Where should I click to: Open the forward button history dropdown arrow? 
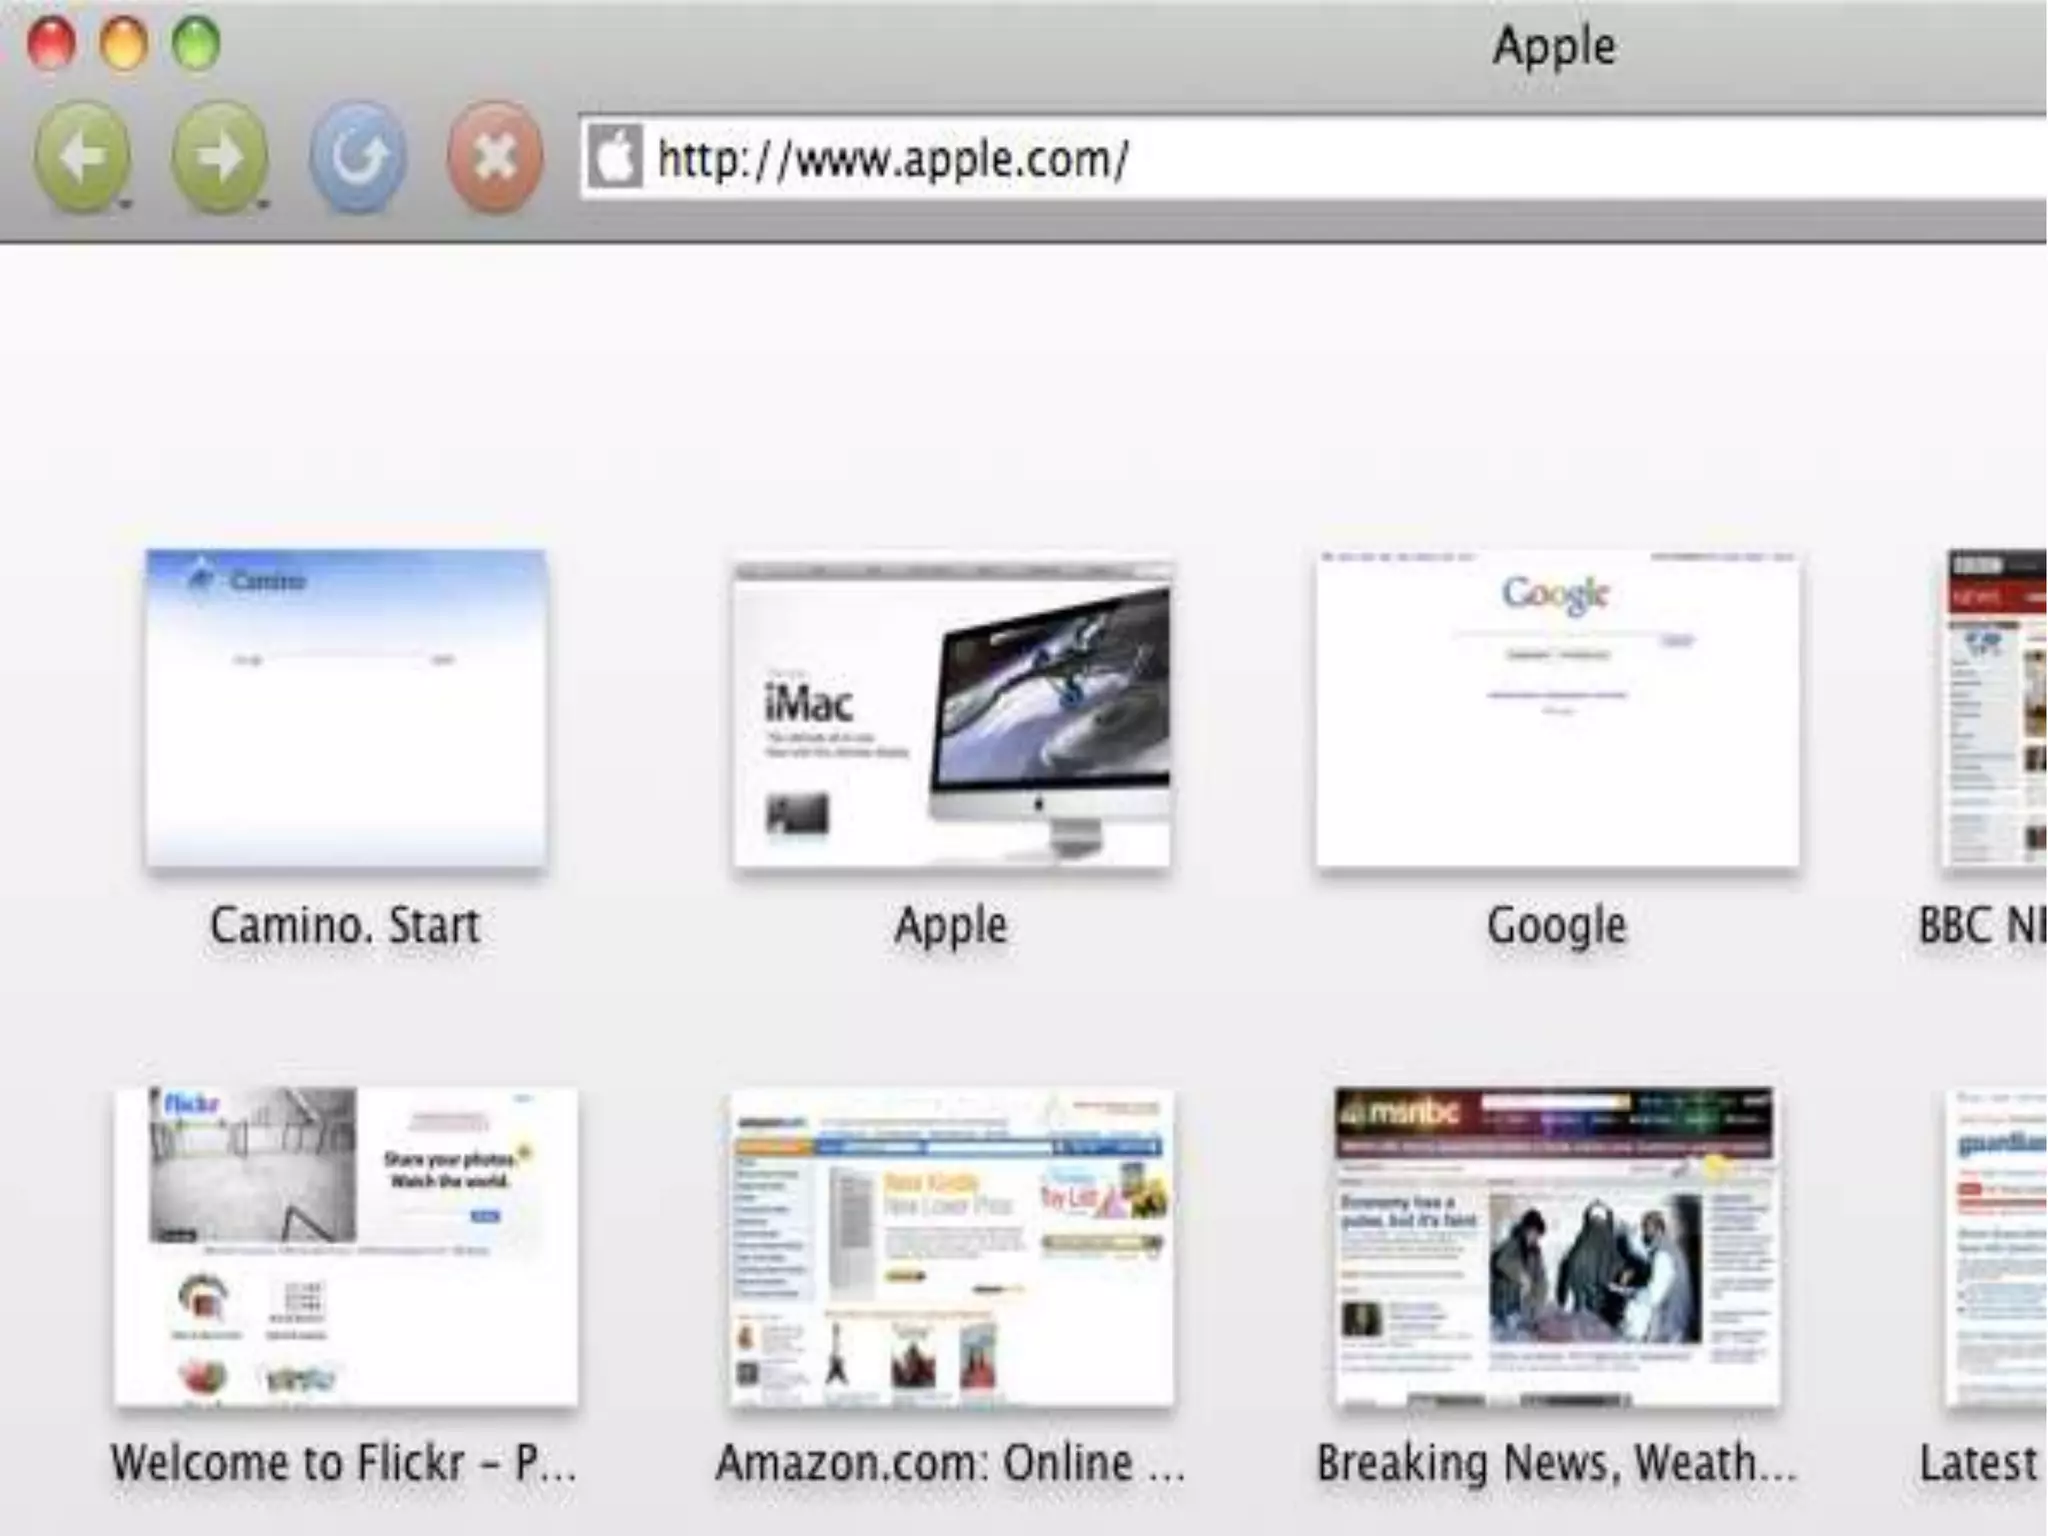[263, 204]
